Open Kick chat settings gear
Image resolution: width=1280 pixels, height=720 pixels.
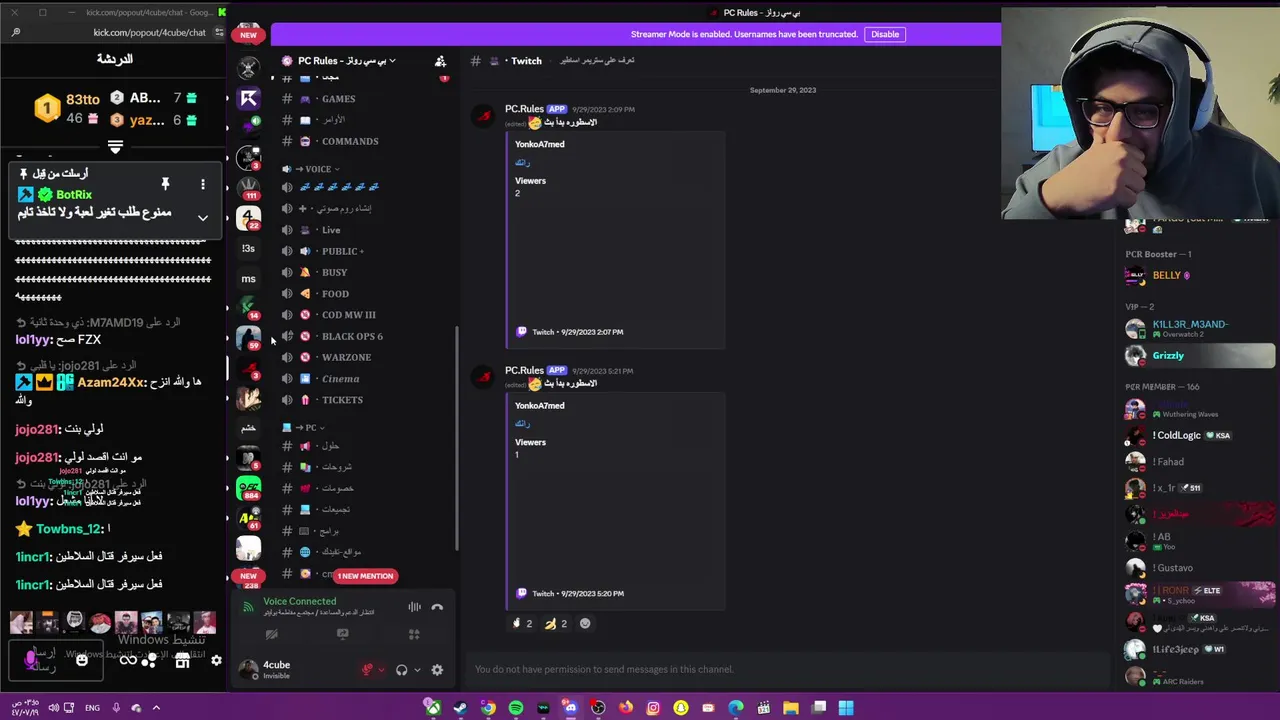point(215,660)
